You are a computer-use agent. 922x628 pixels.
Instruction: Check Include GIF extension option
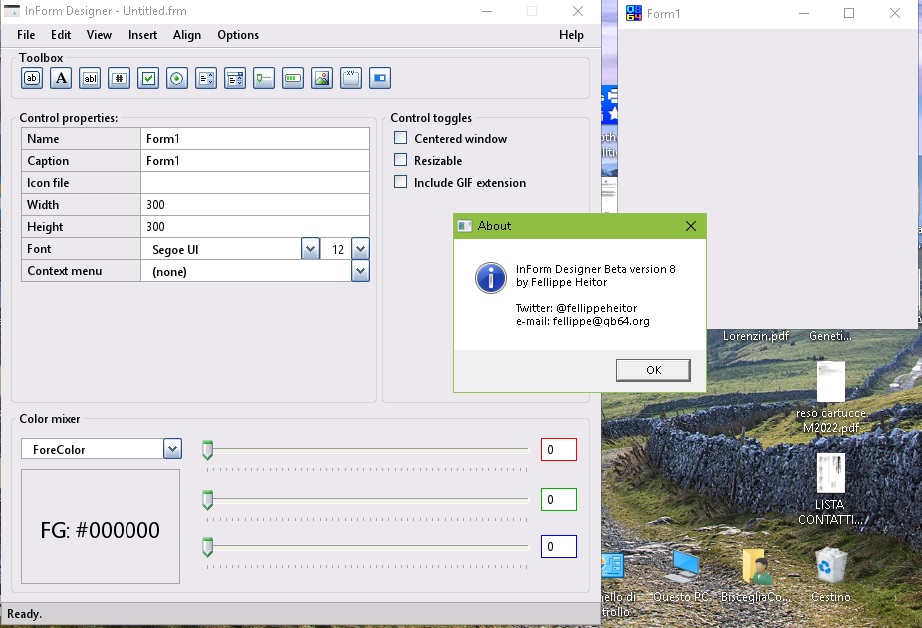[401, 182]
